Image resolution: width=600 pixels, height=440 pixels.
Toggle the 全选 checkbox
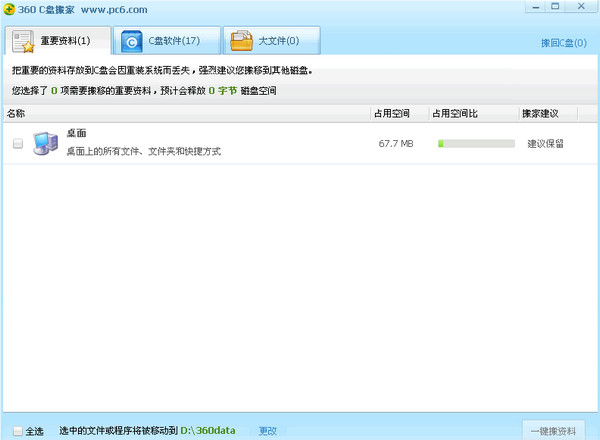coord(18,431)
